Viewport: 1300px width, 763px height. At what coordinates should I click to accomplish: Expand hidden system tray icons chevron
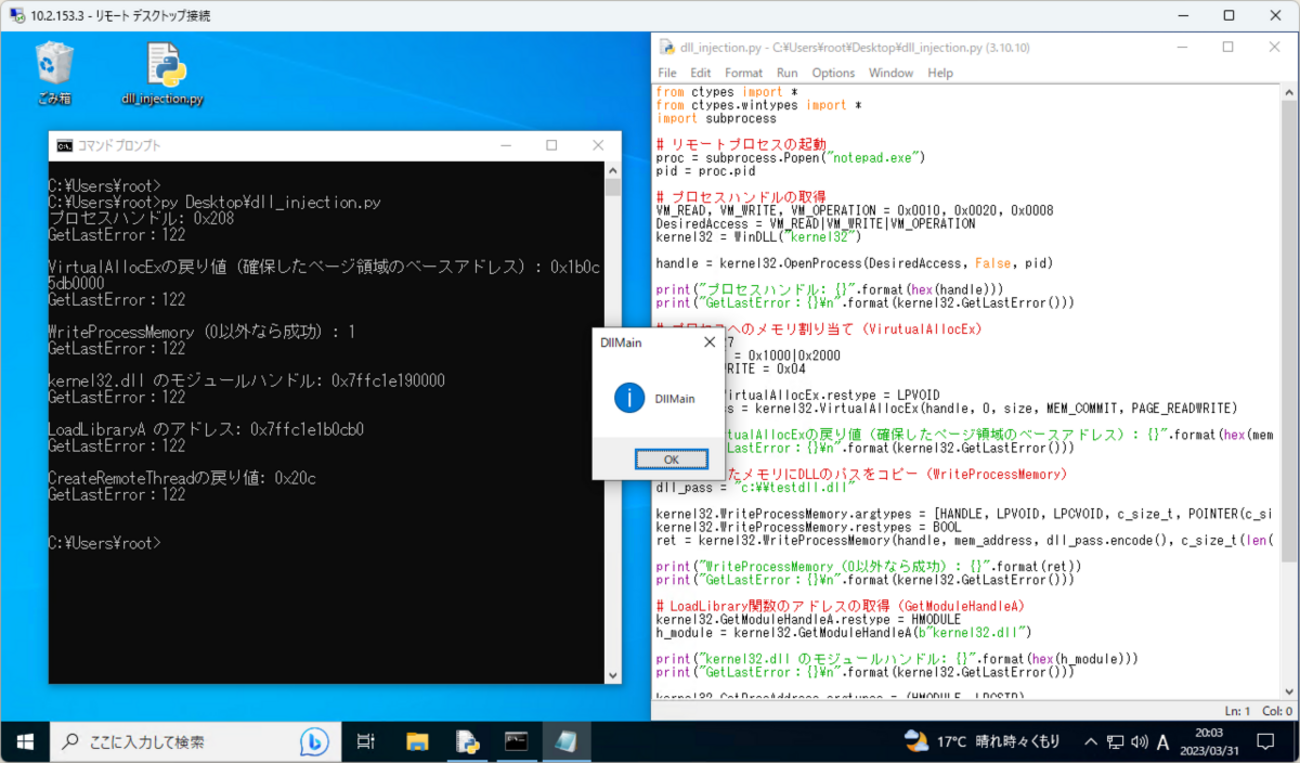coord(1090,742)
